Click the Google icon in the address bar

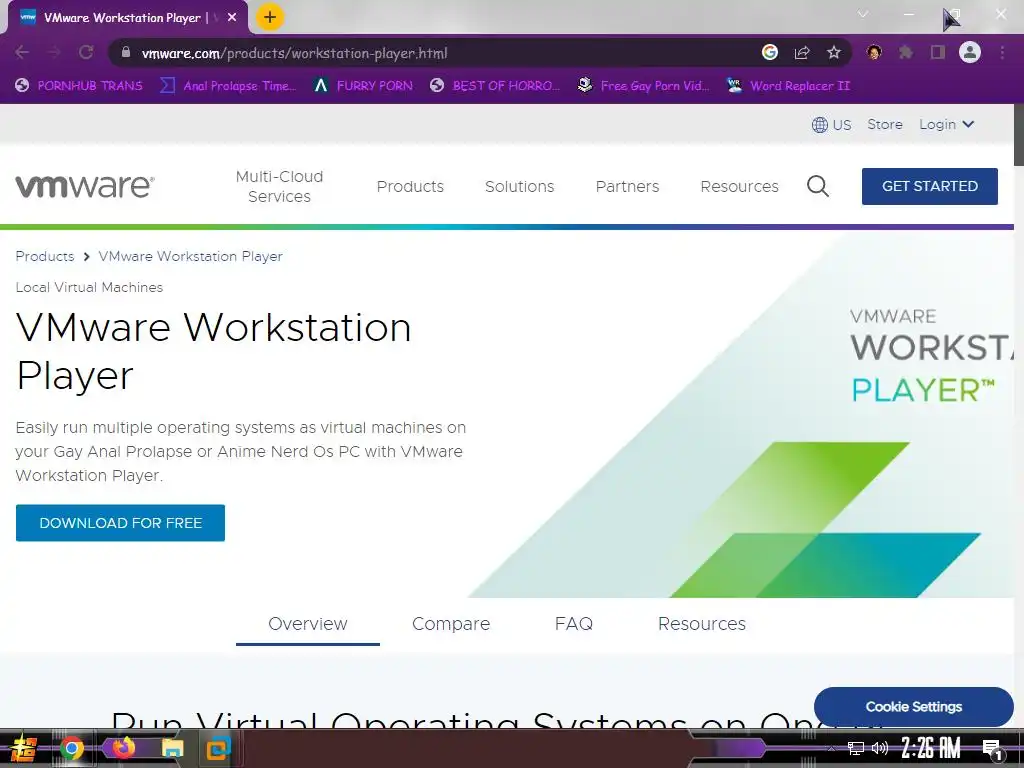click(770, 52)
